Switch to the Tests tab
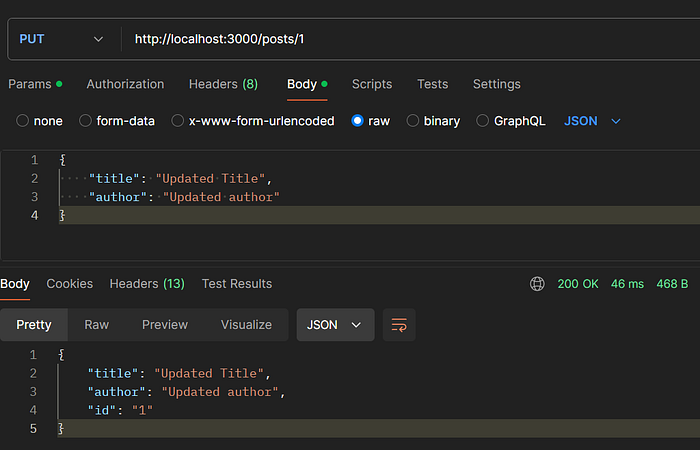 (x=433, y=84)
